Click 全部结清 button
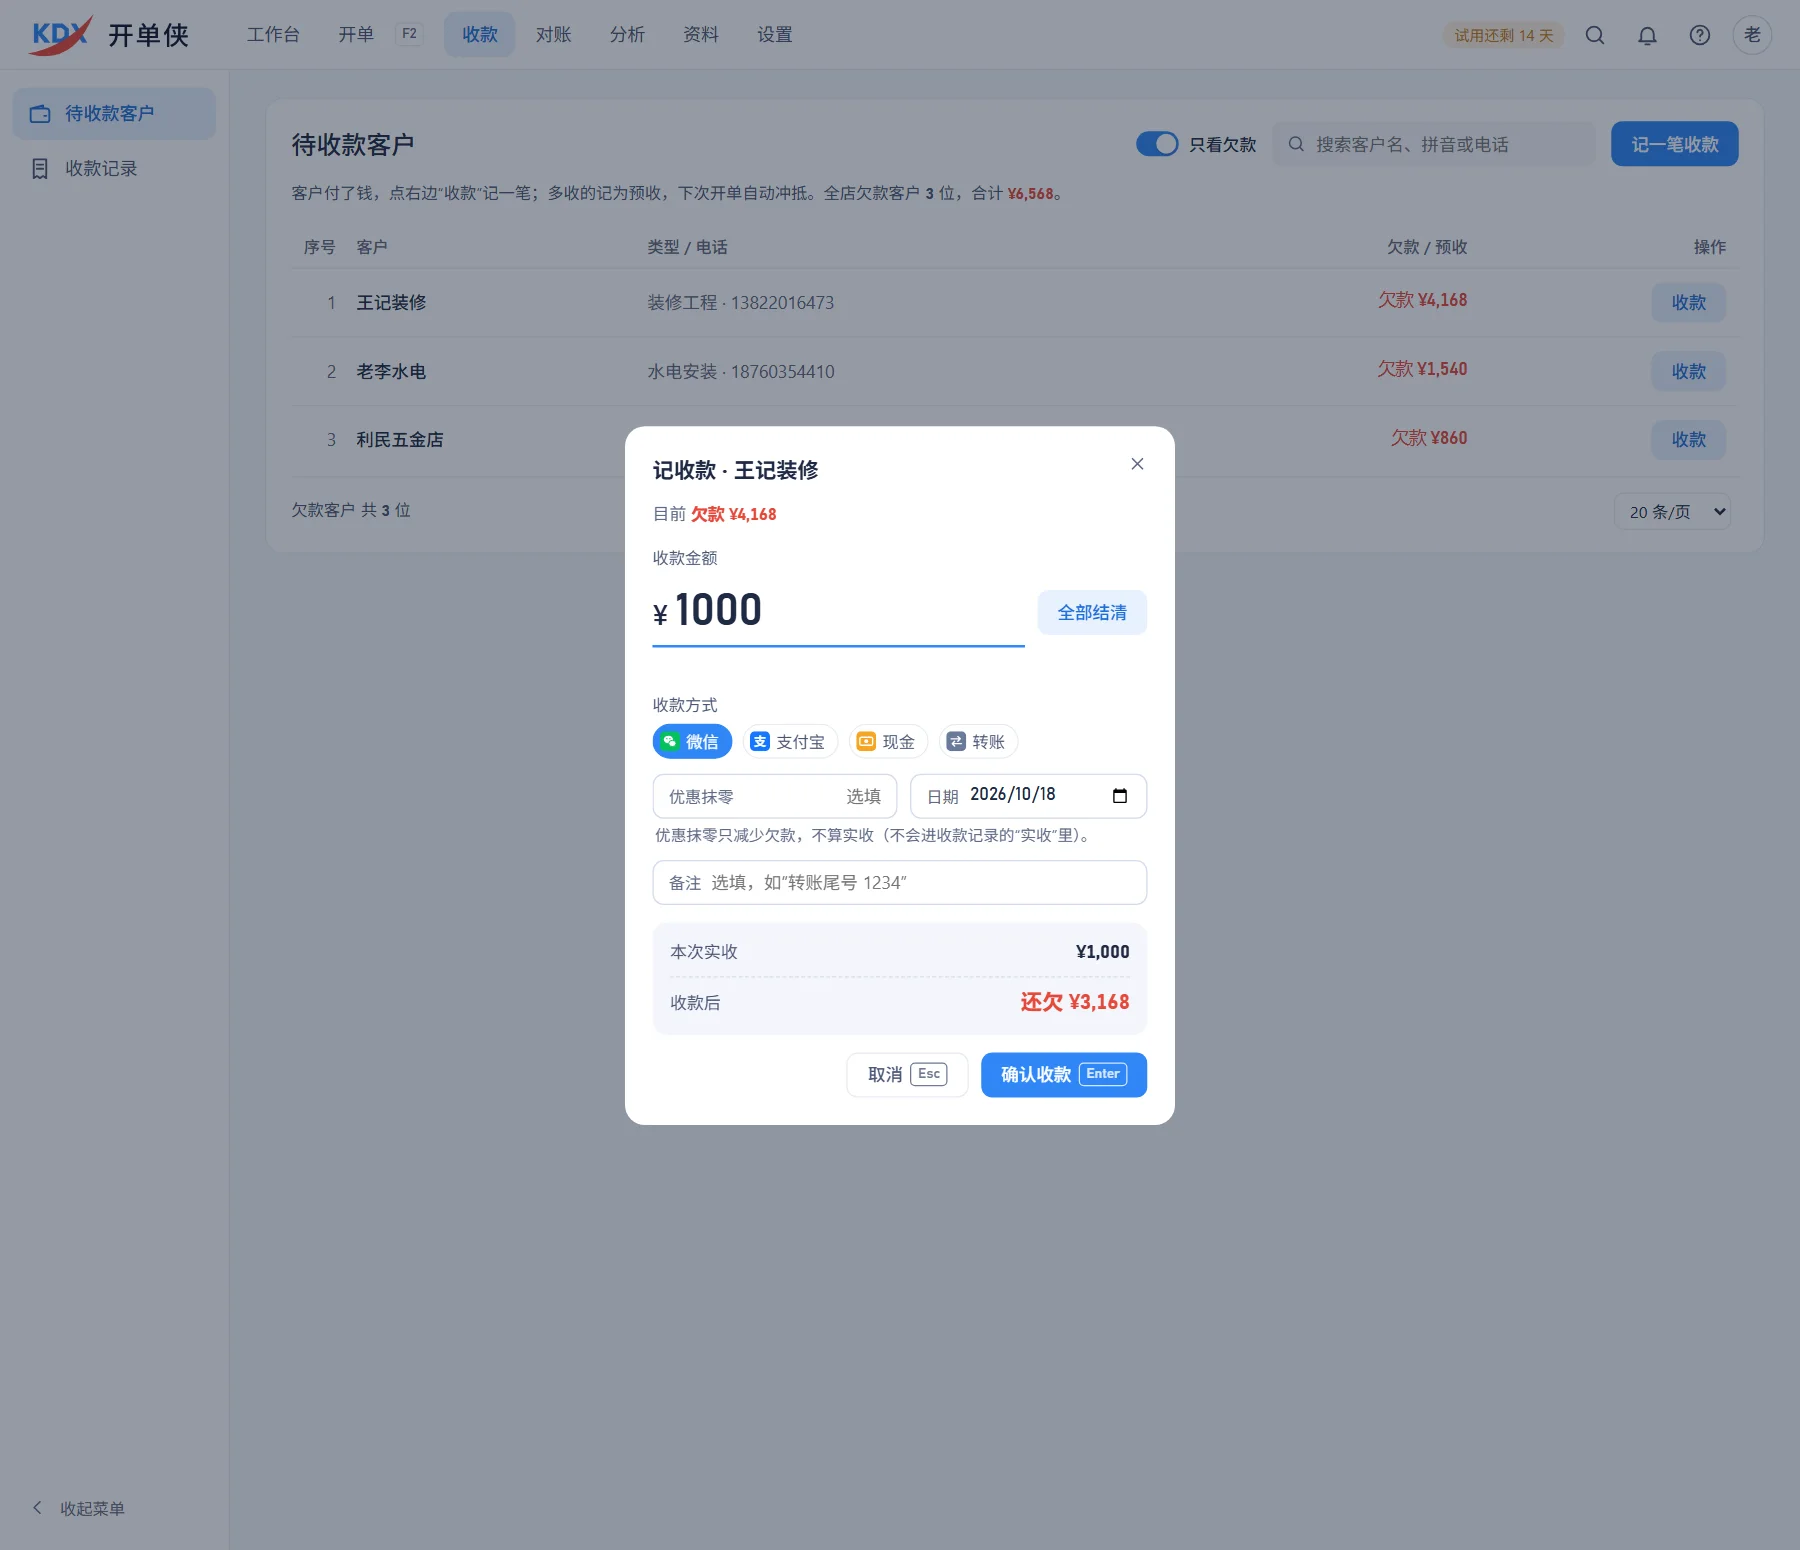1800x1550 pixels. [x=1092, y=613]
